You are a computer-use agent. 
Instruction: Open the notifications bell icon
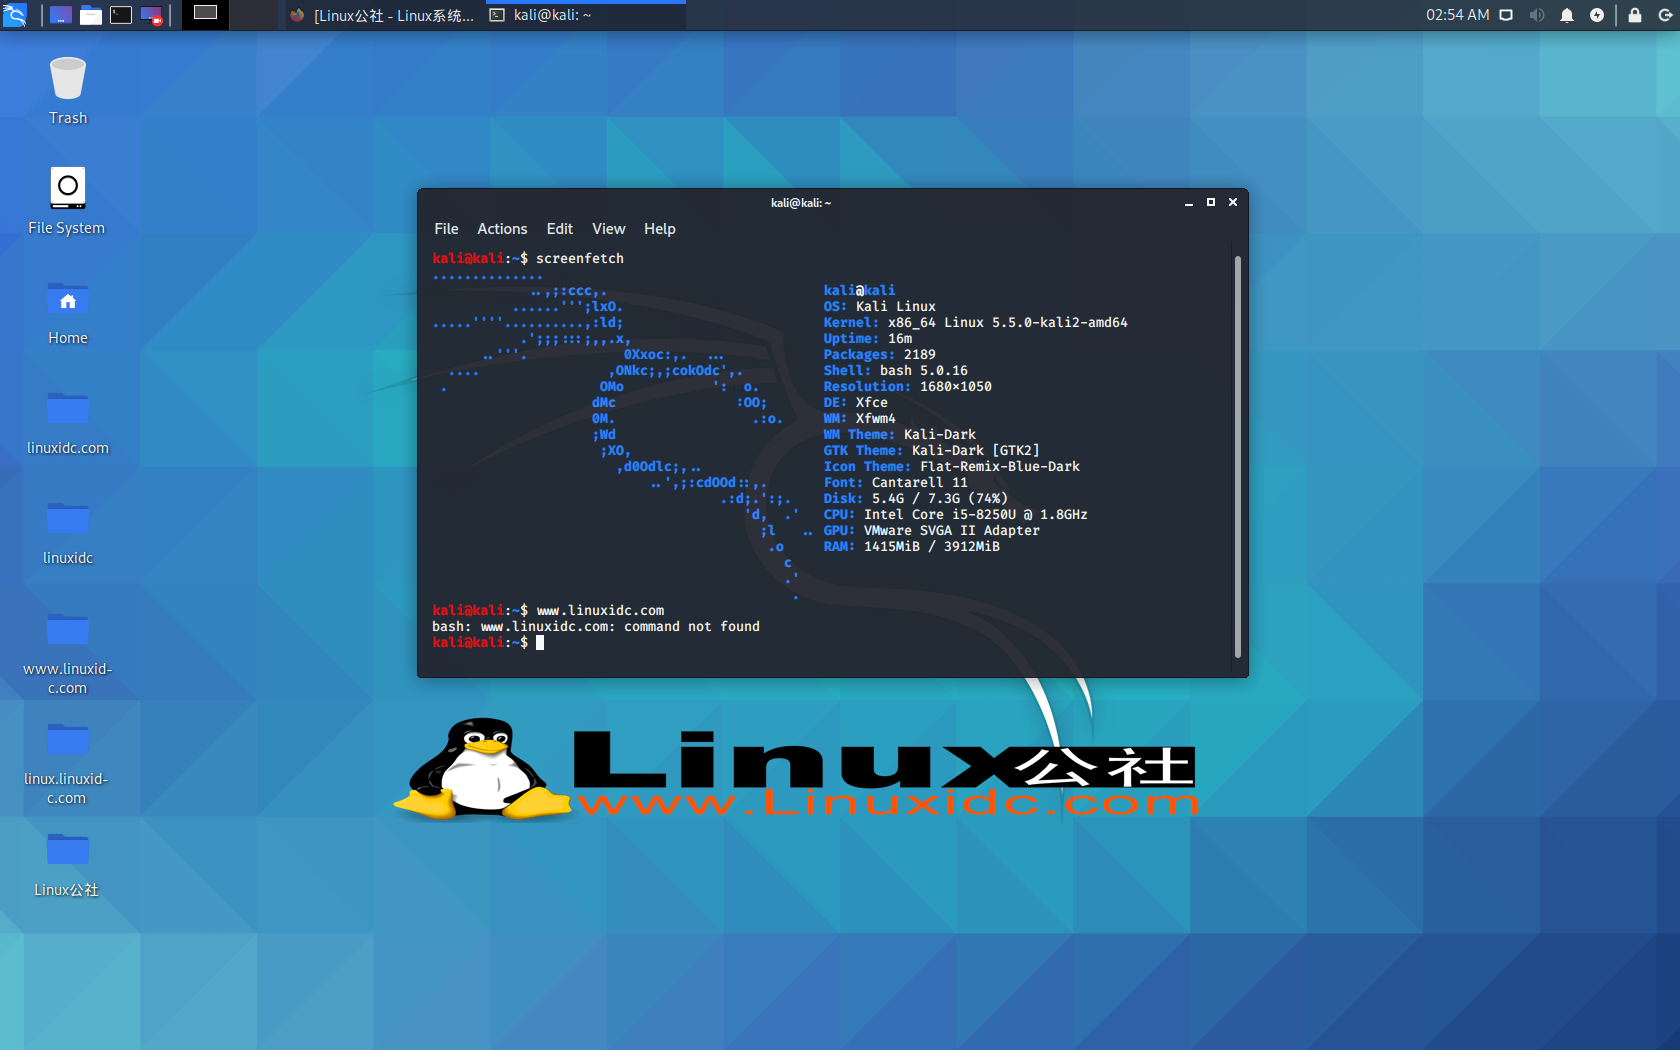(1567, 15)
